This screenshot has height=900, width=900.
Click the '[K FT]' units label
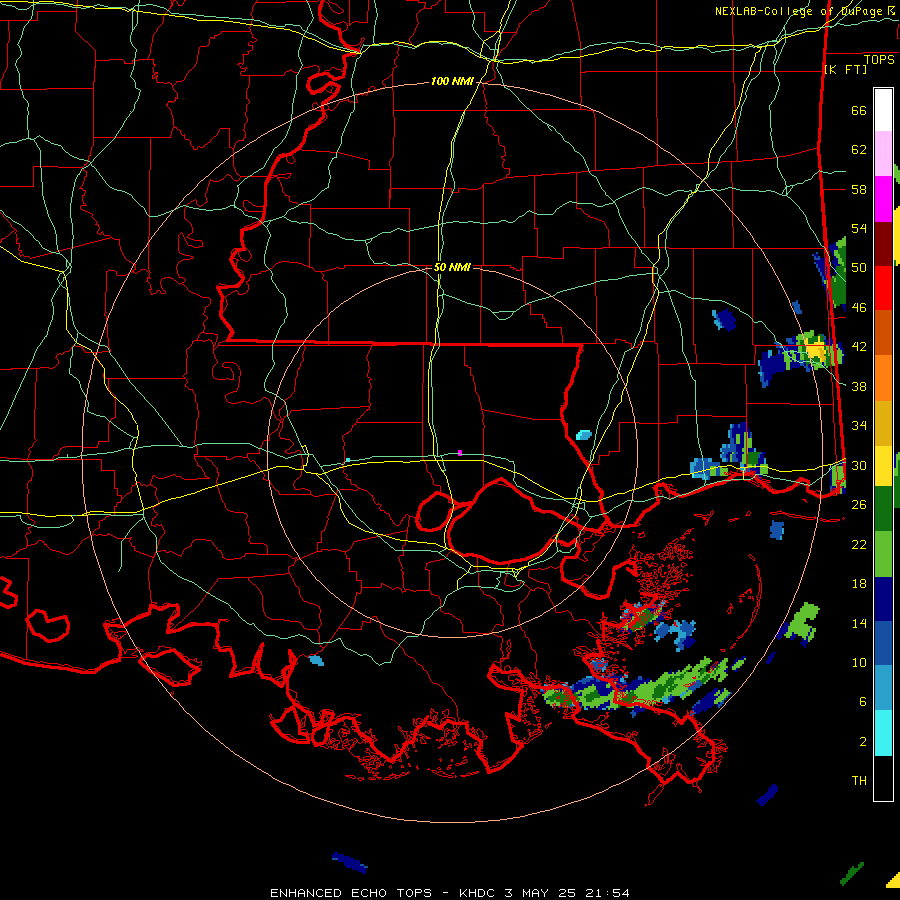845,69
